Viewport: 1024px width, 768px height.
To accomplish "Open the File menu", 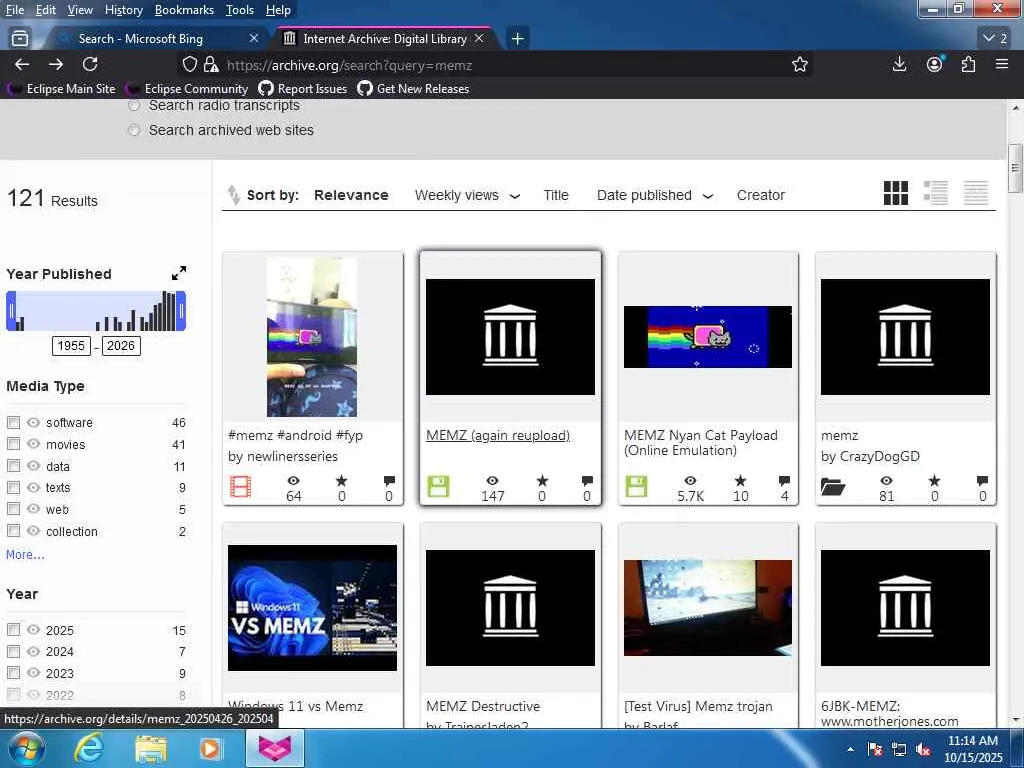I will pyautogui.click(x=14, y=10).
